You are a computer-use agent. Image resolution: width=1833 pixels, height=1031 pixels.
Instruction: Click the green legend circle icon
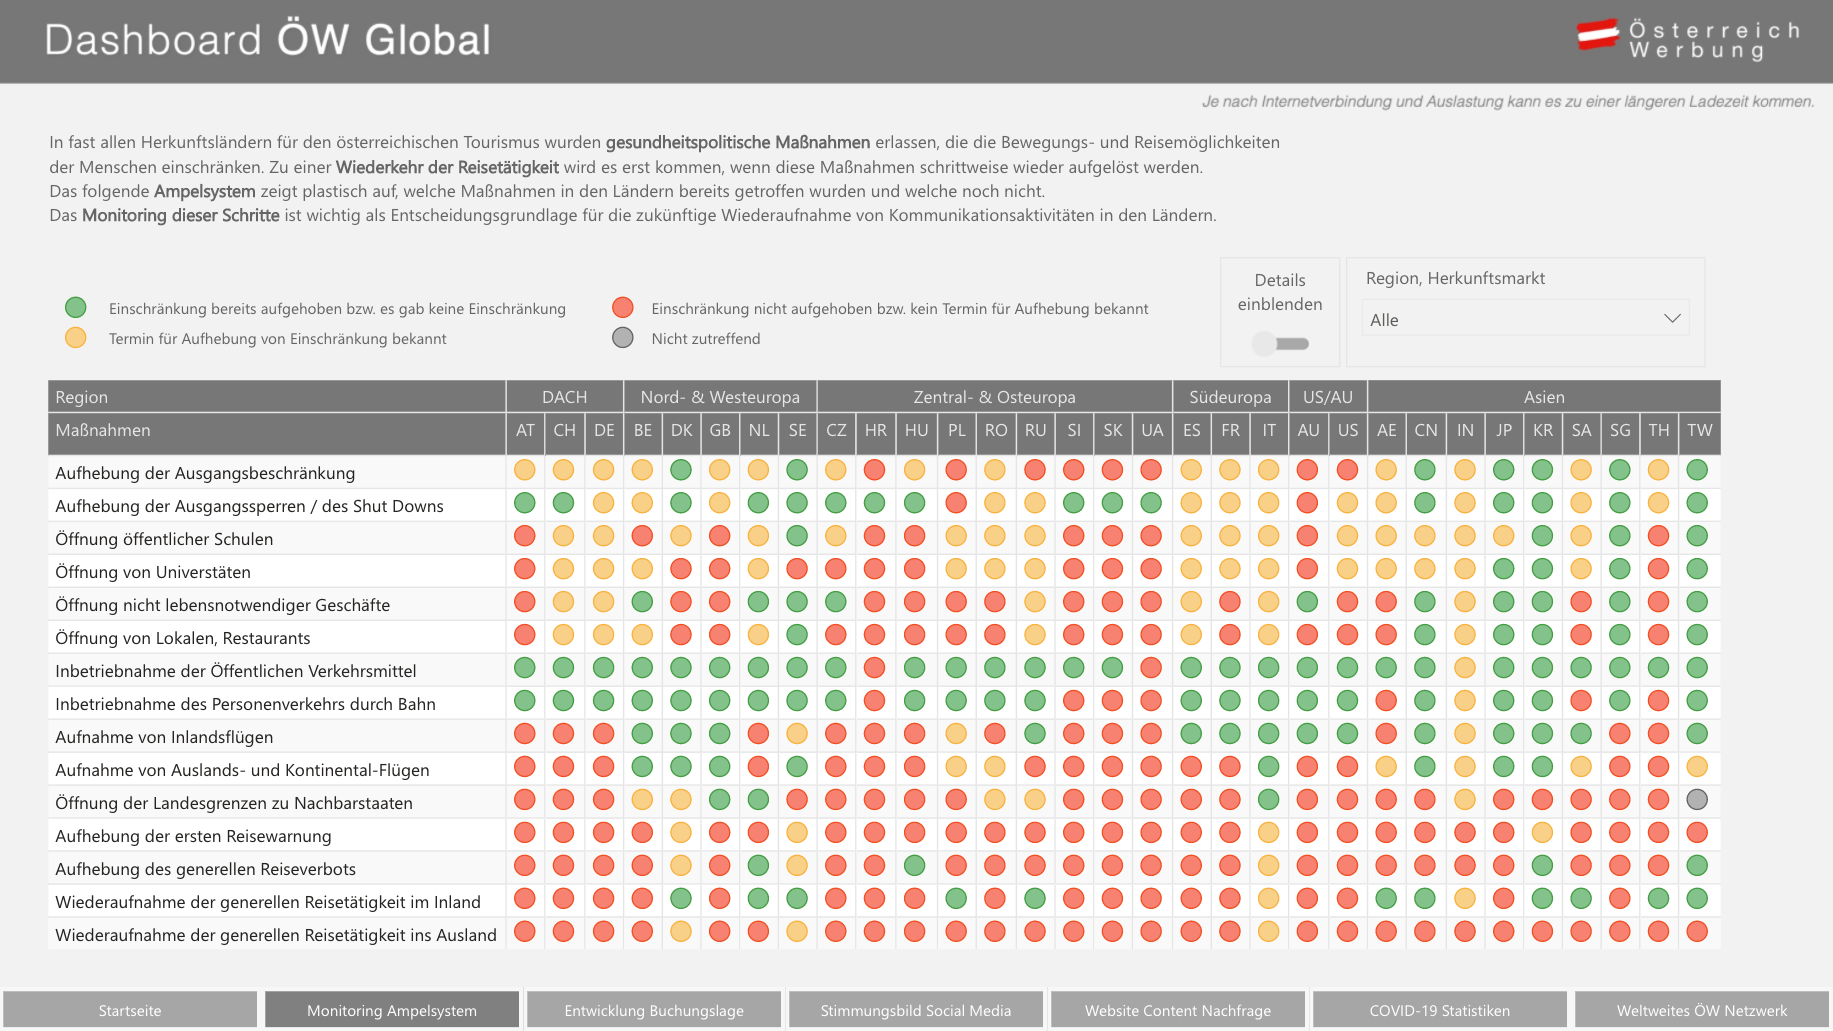click(x=75, y=307)
